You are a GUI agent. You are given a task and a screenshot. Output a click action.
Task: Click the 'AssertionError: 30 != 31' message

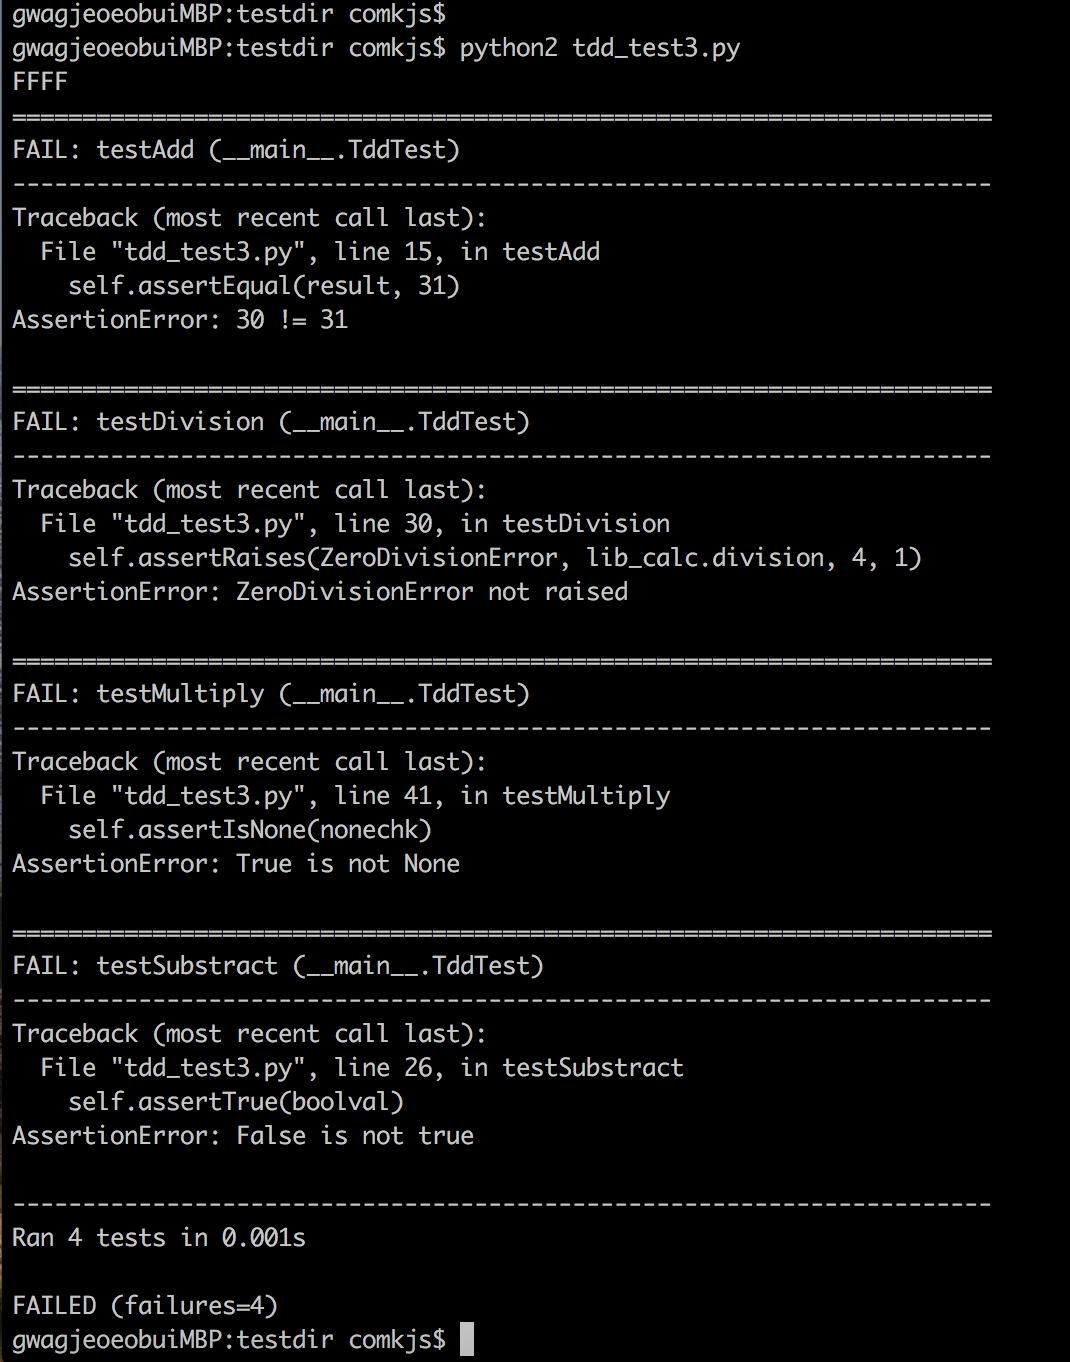180,320
